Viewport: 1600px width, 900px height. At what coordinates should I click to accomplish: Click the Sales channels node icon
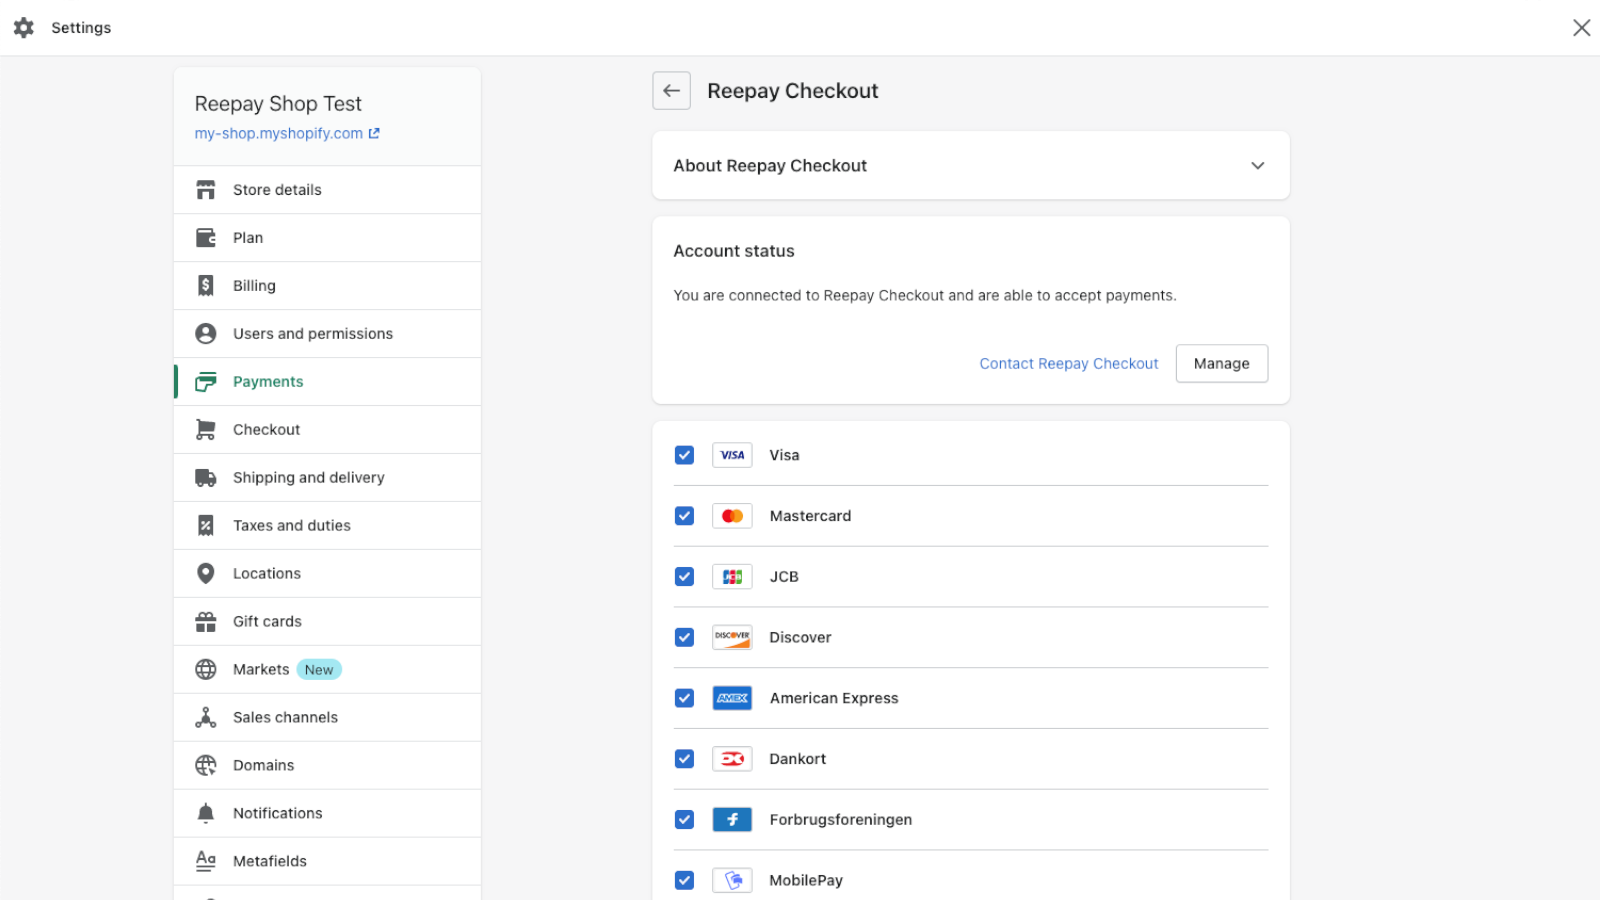pos(206,718)
